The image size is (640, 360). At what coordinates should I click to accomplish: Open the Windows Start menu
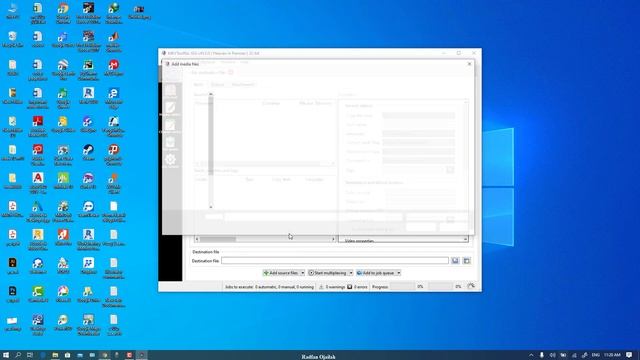(6, 355)
